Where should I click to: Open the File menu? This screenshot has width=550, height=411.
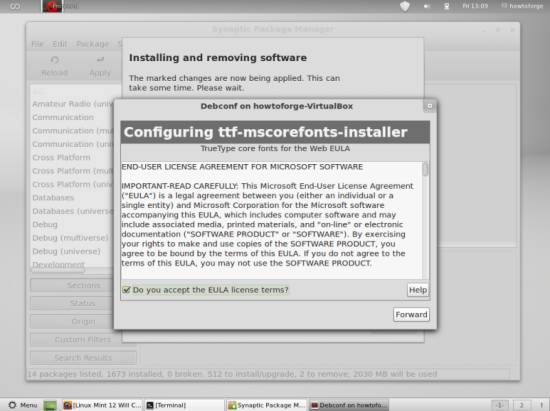click(x=38, y=44)
